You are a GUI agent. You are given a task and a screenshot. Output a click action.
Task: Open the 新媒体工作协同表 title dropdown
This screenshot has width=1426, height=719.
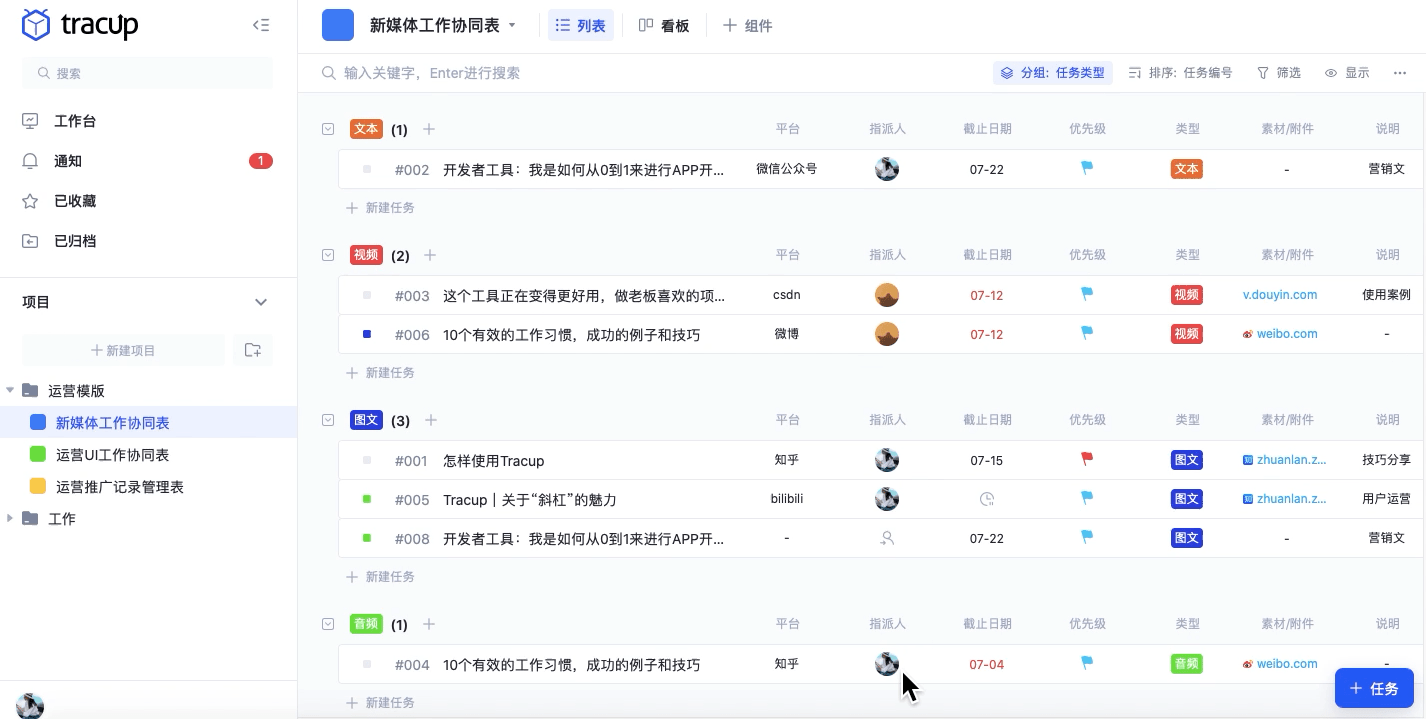coord(512,25)
